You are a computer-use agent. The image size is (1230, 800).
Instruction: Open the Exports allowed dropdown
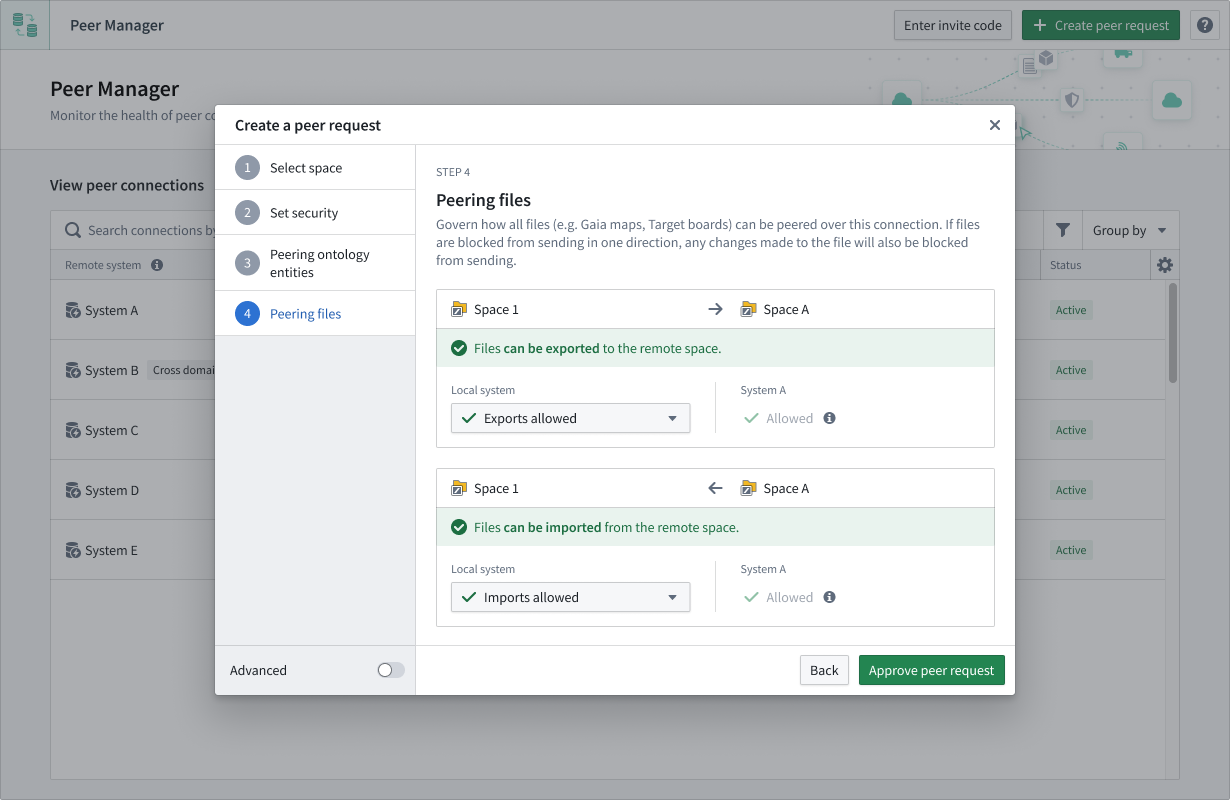tap(570, 418)
